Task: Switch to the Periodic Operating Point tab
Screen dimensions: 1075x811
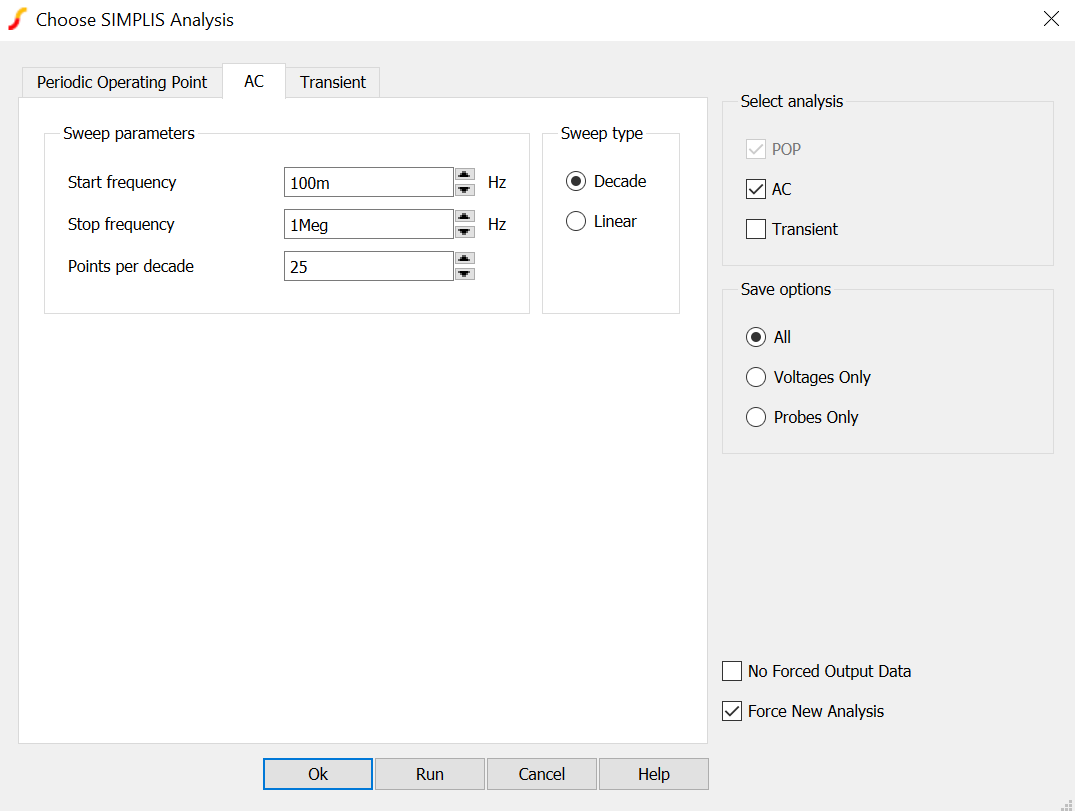Action: pos(122,82)
